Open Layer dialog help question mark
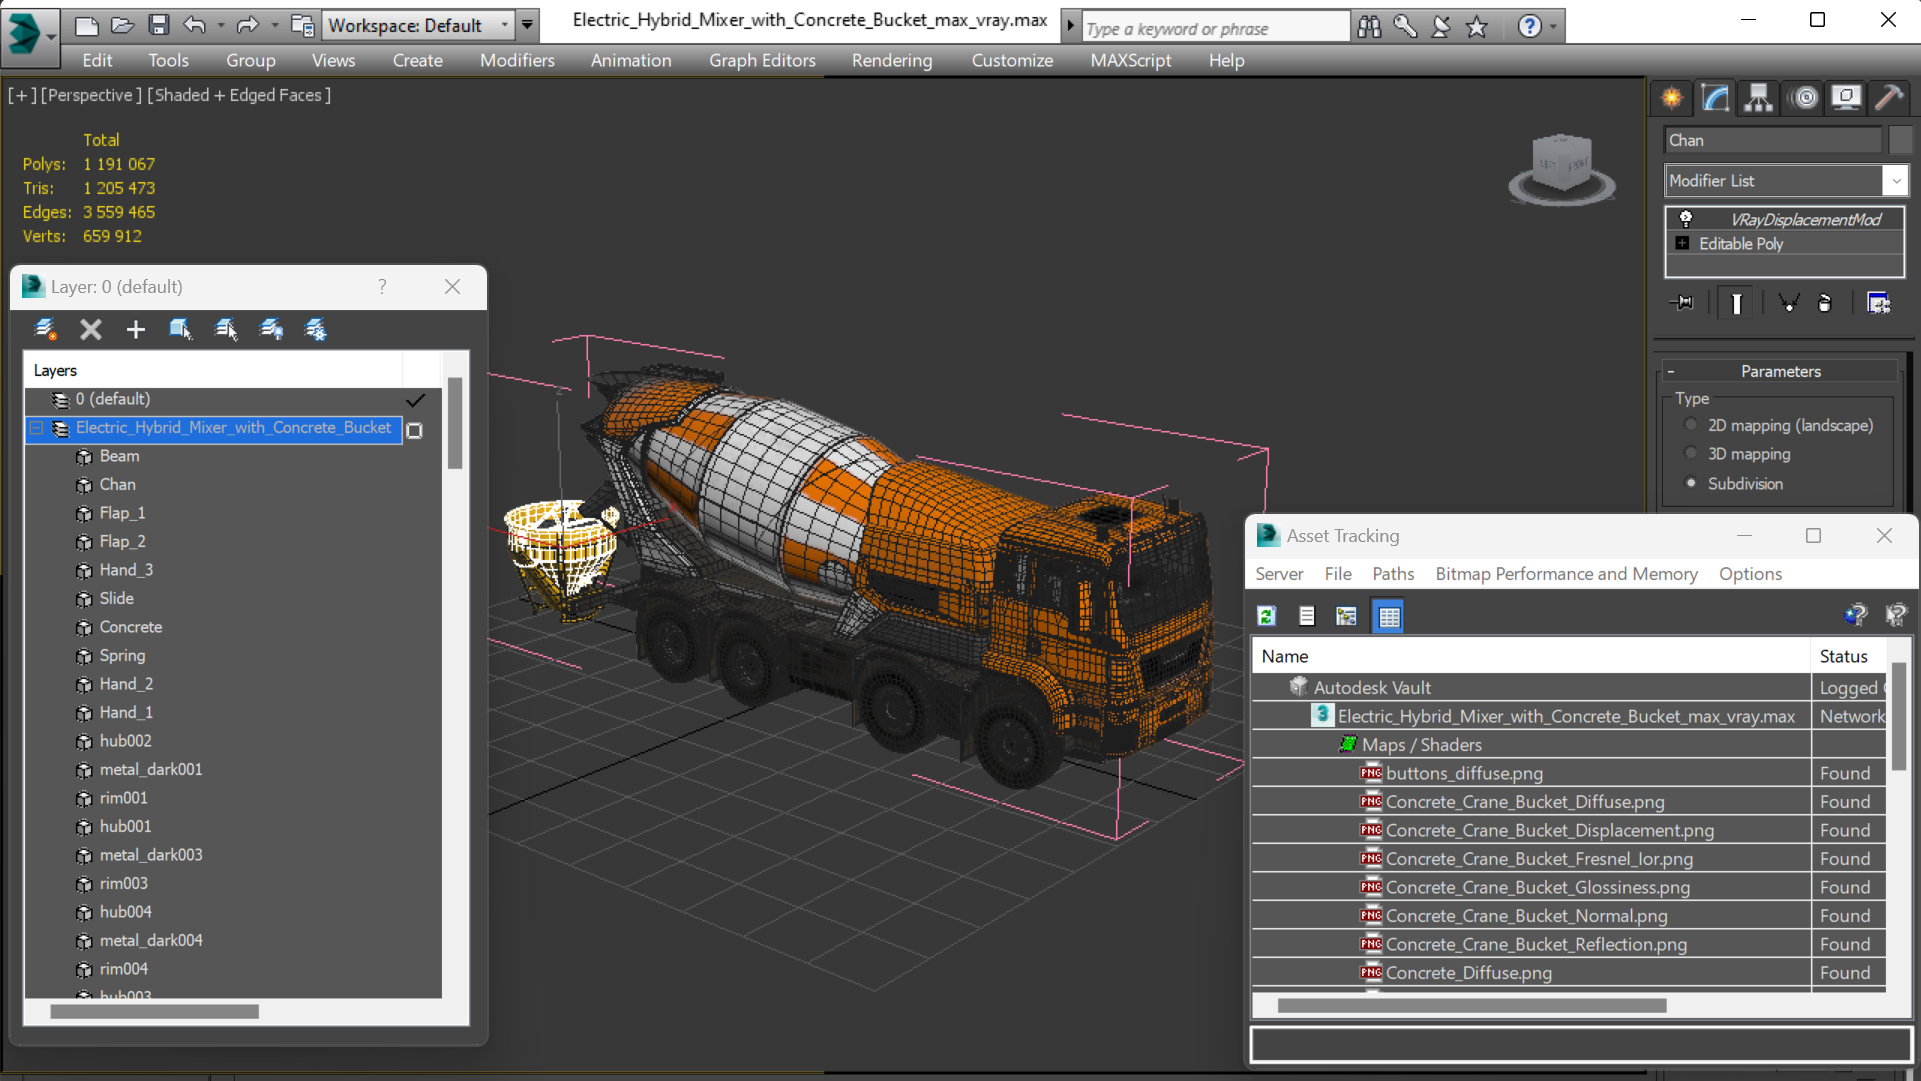Image resolution: width=1921 pixels, height=1081 pixels. pyautogui.click(x=382, y=287)
